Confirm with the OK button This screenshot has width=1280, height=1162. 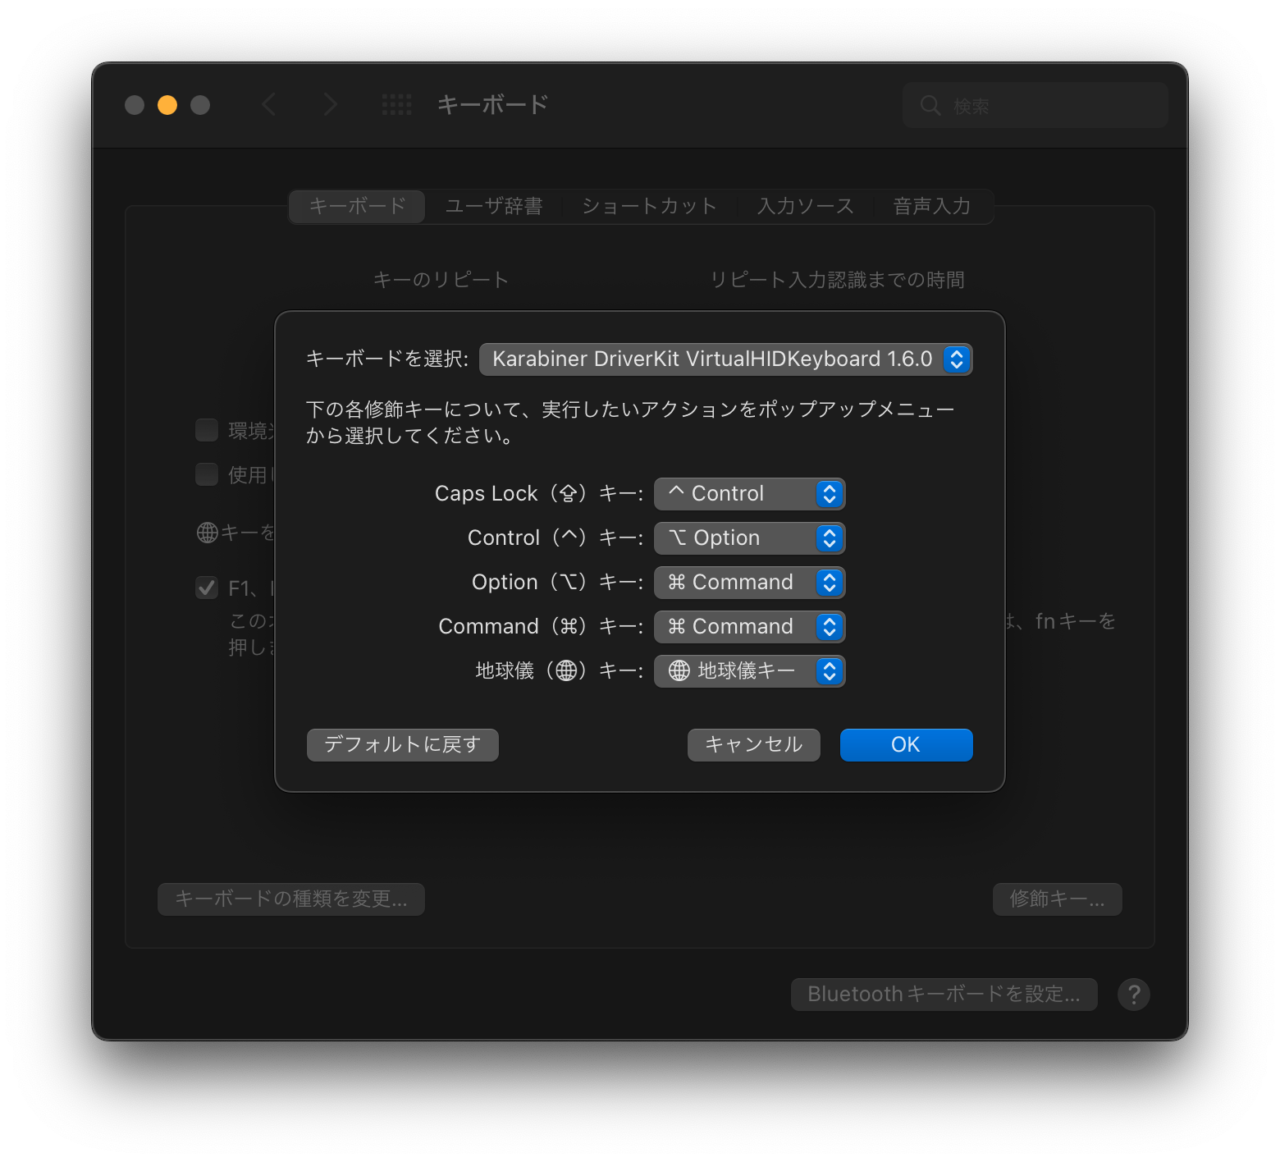coord(906,744)
